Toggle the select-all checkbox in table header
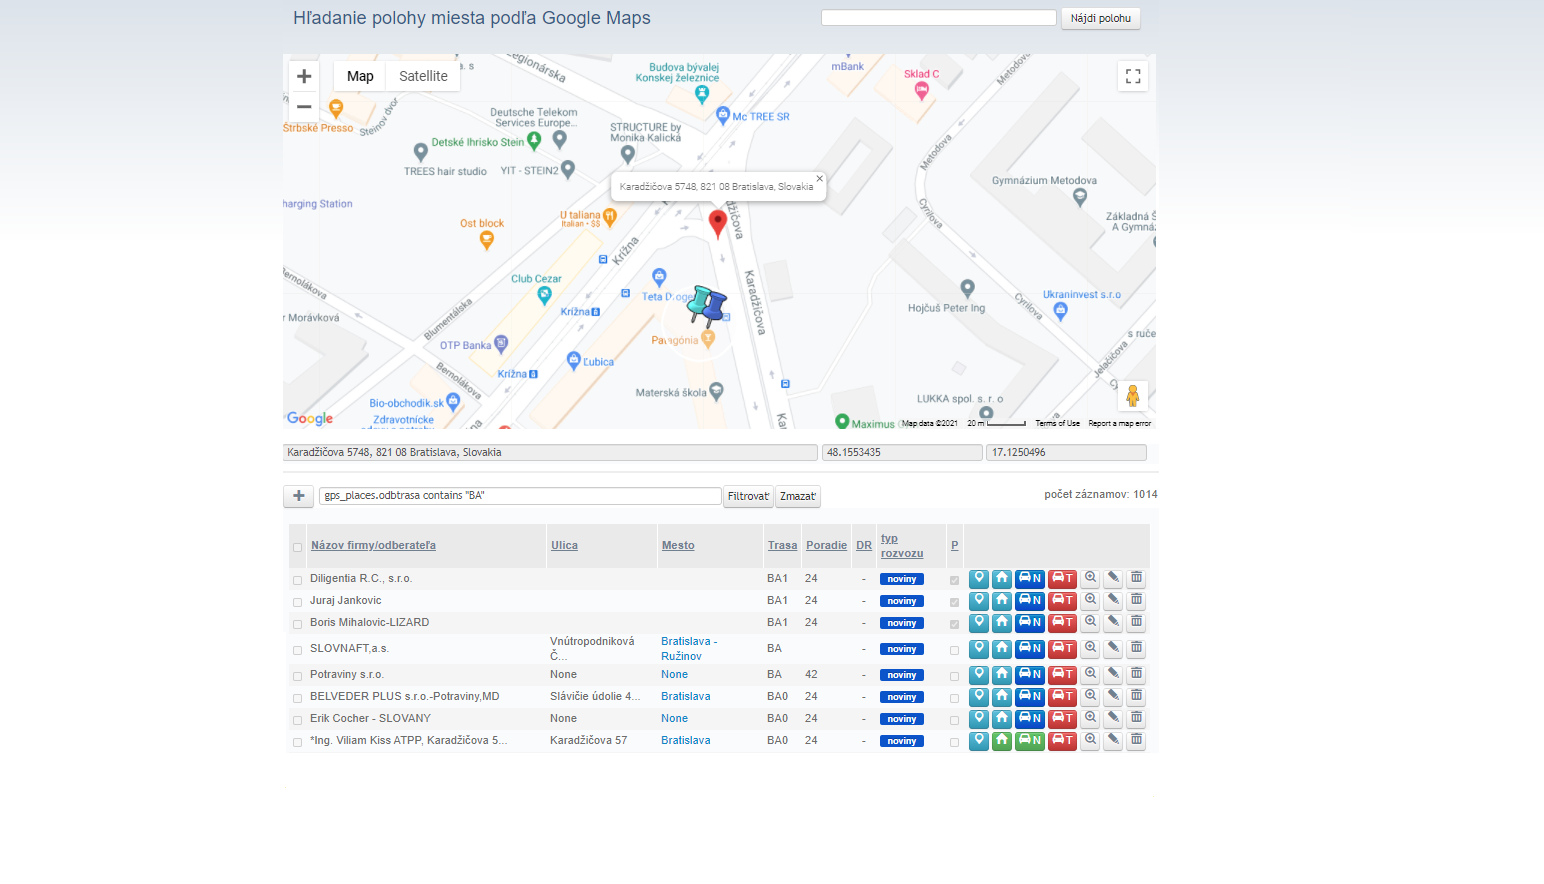The height and width of the screenshot is (884, 1544). pyautogui.click(x=297, y=547)
